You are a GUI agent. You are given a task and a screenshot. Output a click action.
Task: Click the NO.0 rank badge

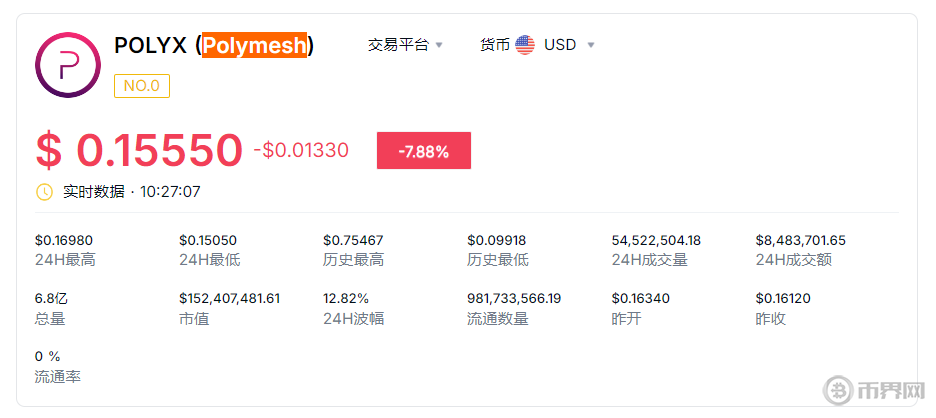[x=142, y=86]
